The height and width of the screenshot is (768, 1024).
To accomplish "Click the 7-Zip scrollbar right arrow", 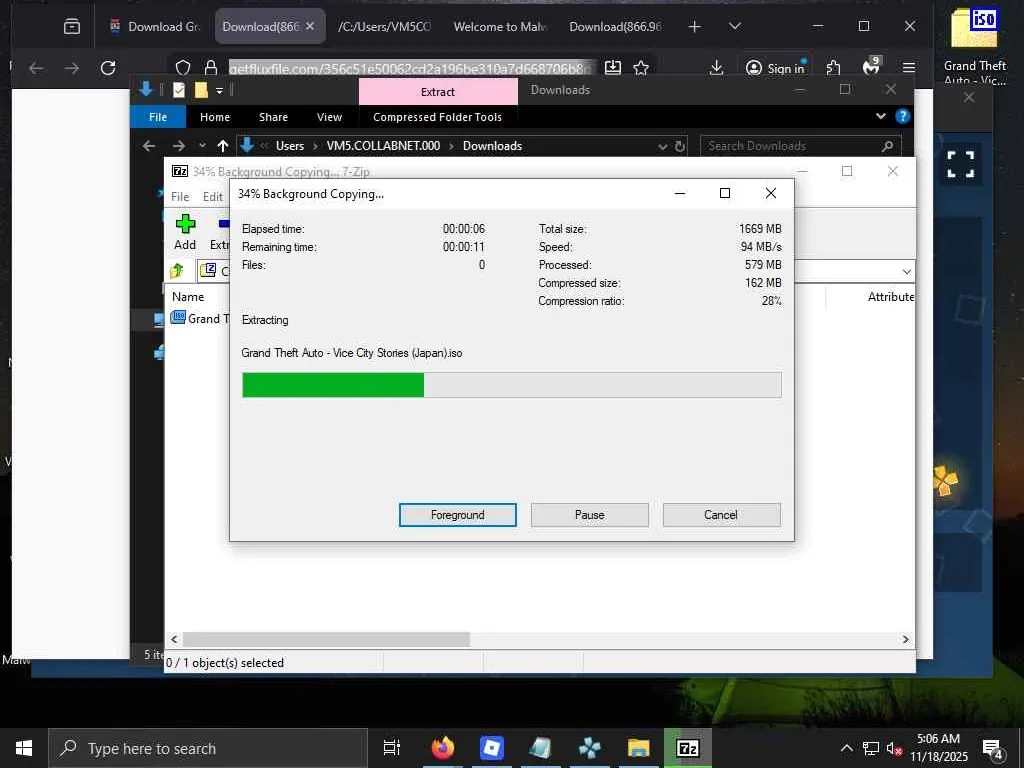I will tap(905, 639).
